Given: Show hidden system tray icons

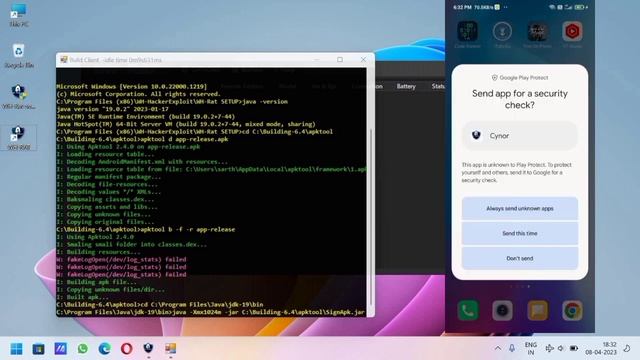Looking at the screenshot, I should [x=498, y=348].
